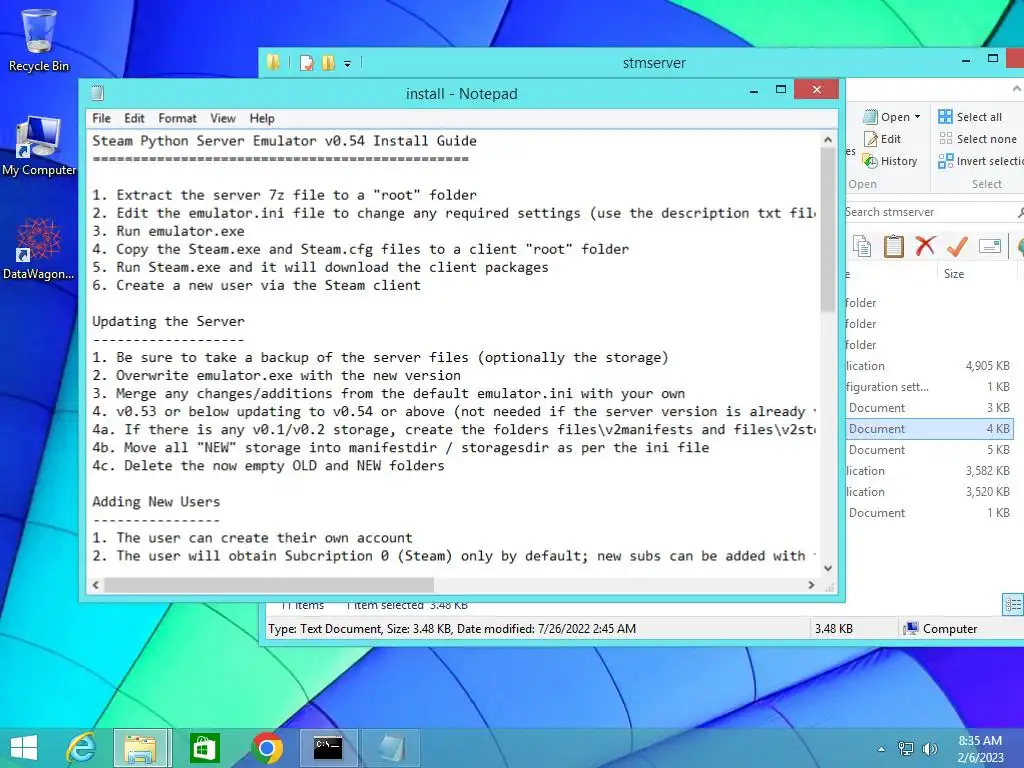Click the Edit button in the Explorer ribbon
Screen dimensions: 1024x768
pos(882,139)
